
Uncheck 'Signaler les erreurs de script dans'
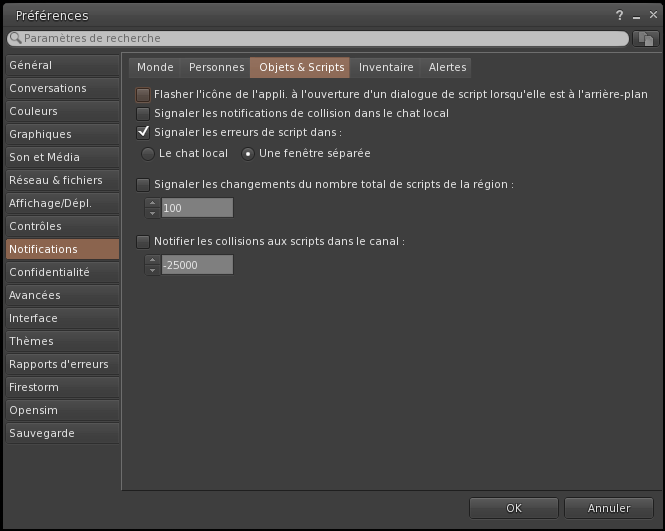point(143,132)
